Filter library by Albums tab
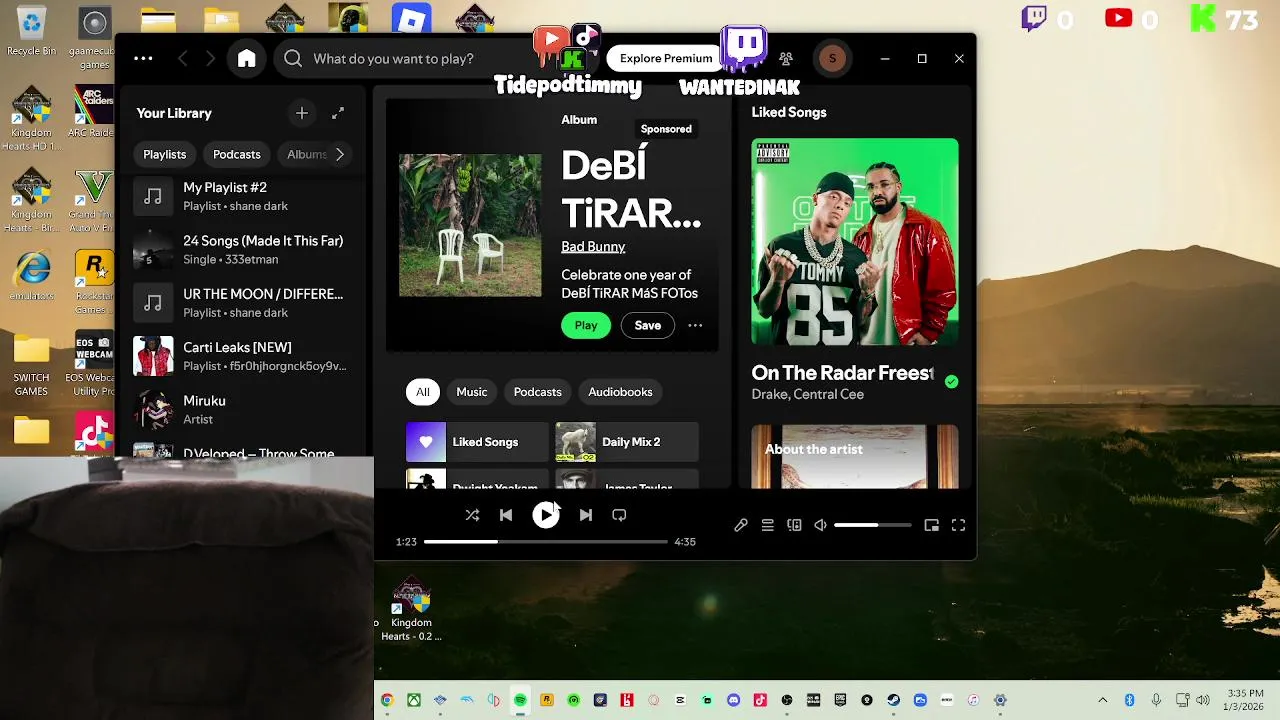The width and height of the screenshot is (1280, 720). 306,154
